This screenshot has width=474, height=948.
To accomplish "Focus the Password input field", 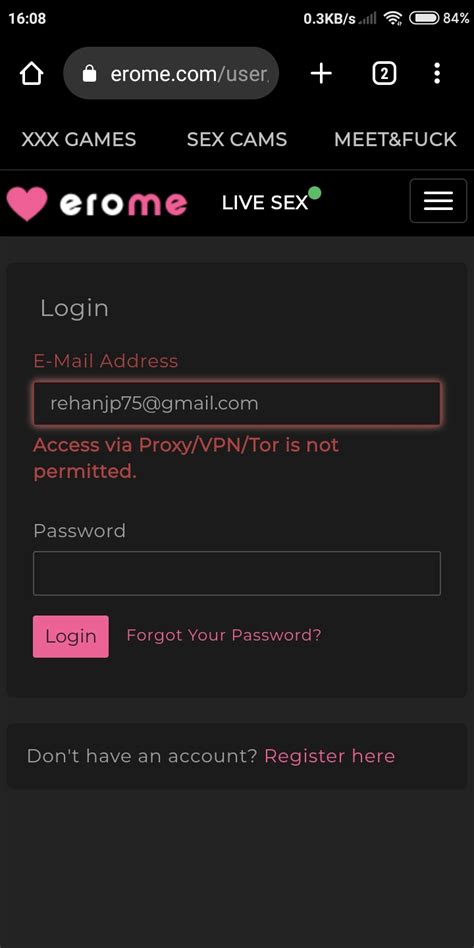I will tap(237, 573).
